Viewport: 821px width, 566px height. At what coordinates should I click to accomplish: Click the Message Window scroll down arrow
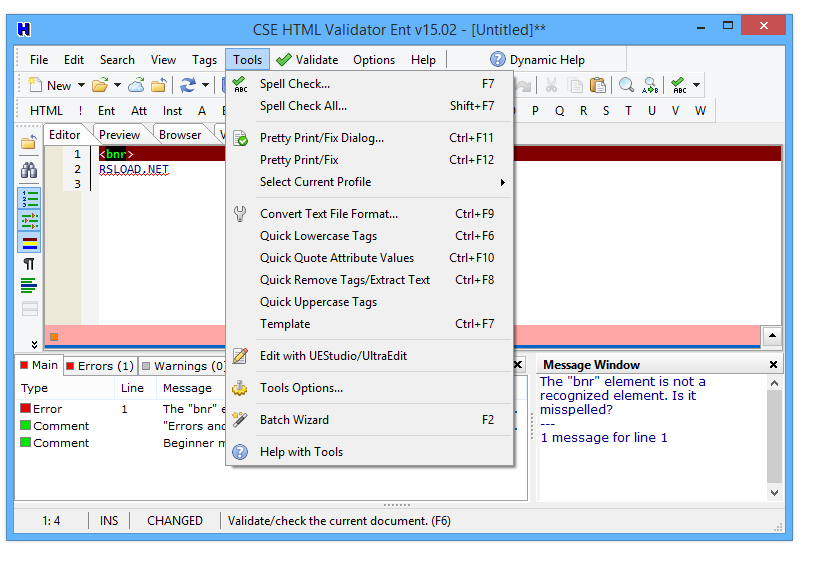(x=774, y=492)
